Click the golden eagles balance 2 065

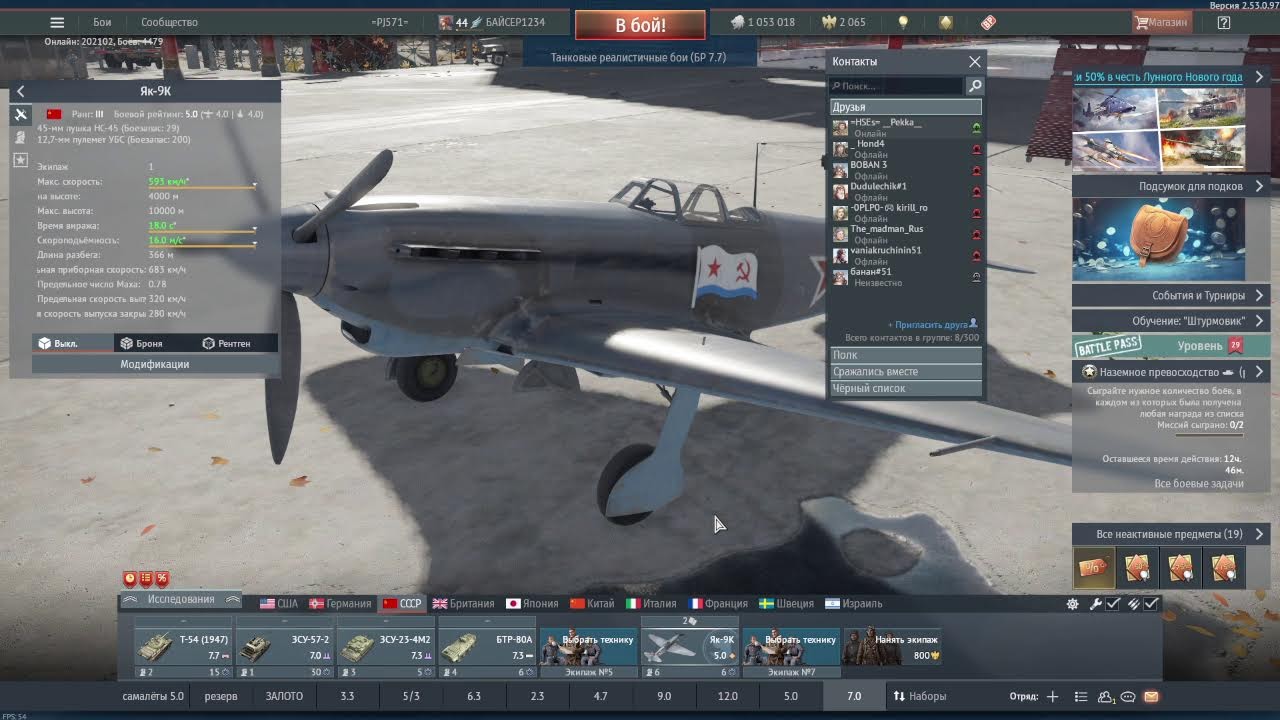(843, 22)
